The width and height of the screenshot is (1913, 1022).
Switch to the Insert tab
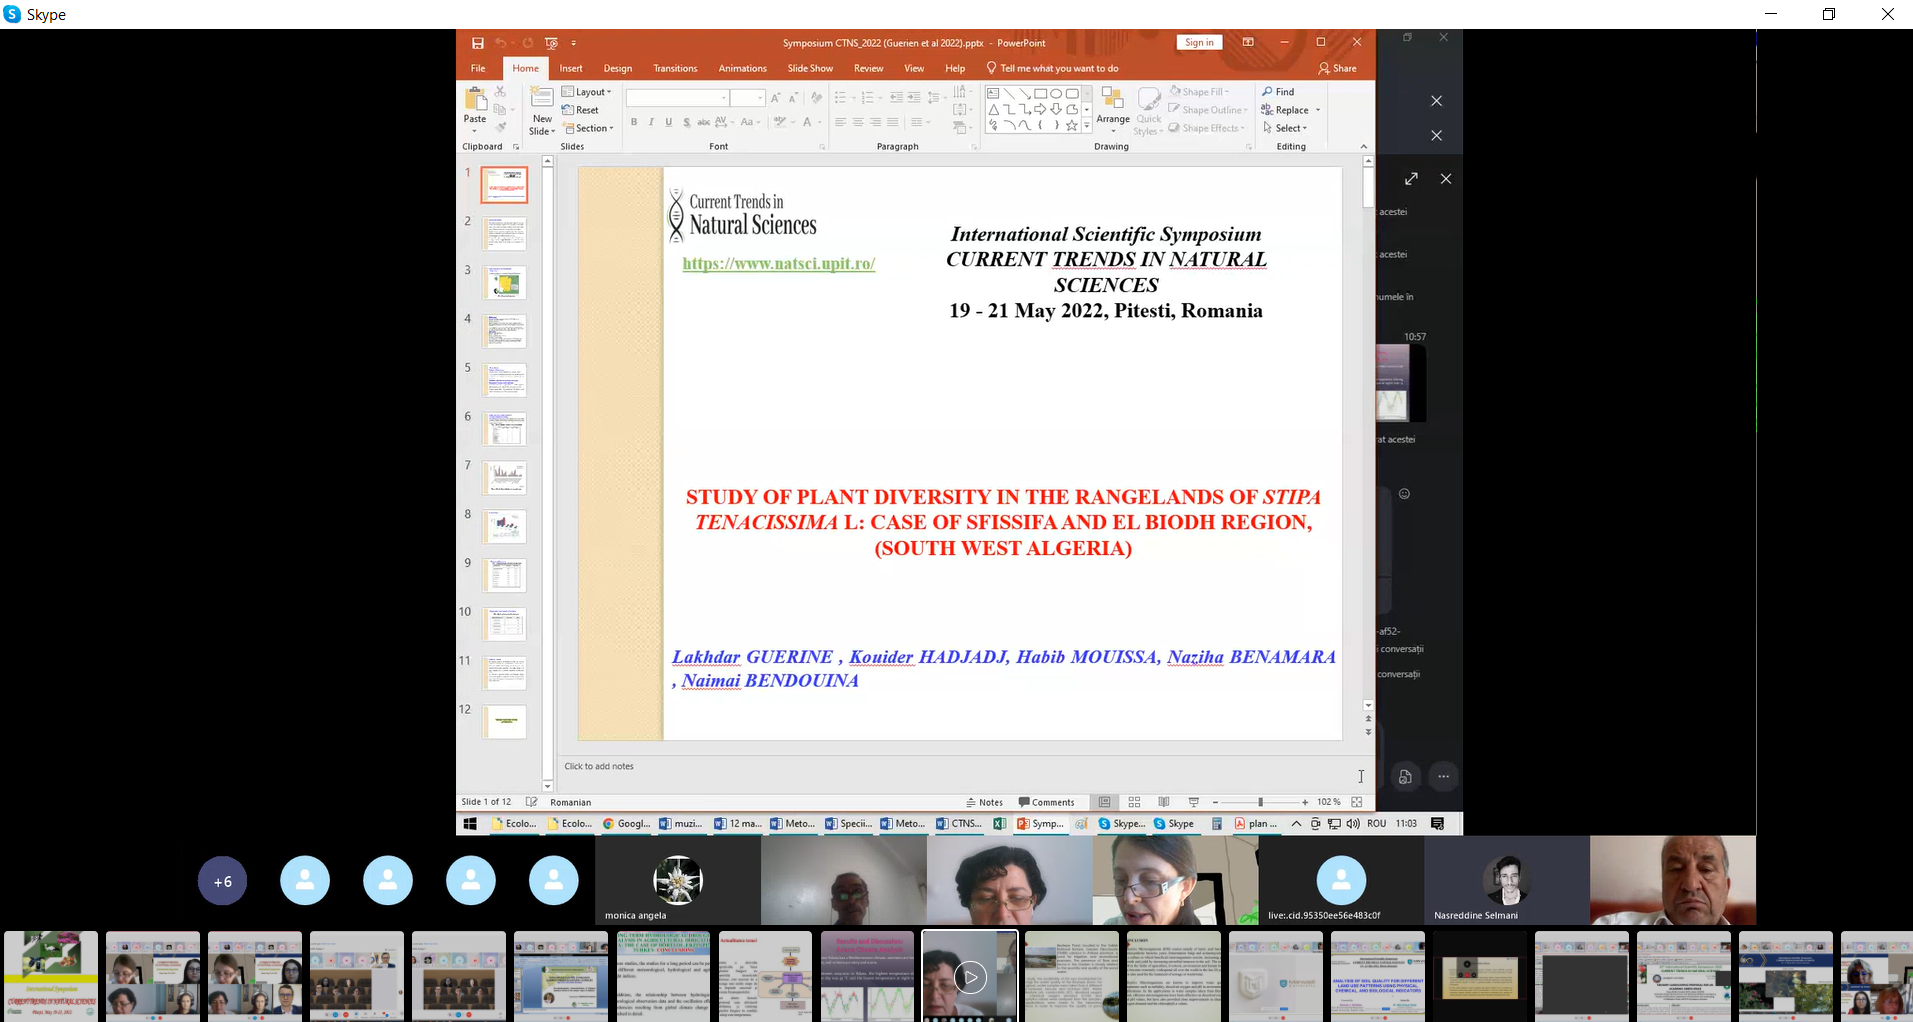(x=571, y=69)
